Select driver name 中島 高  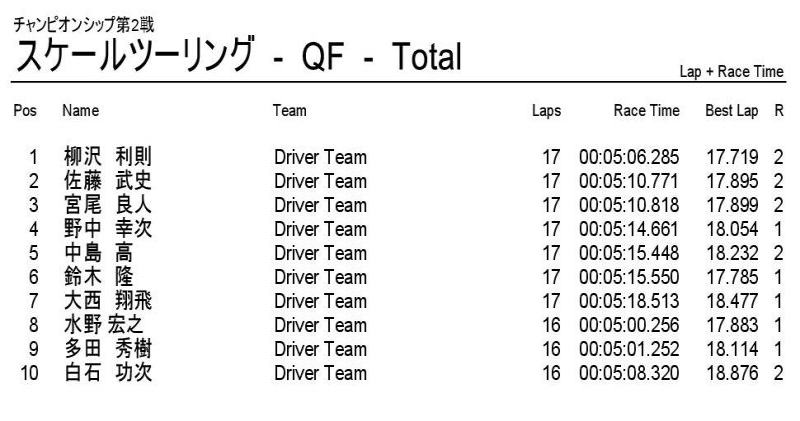(98, 253)
